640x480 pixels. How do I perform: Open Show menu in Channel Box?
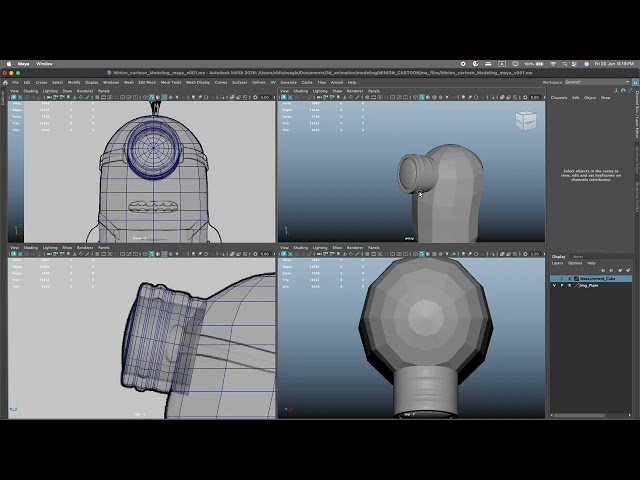tap(605, 98)
